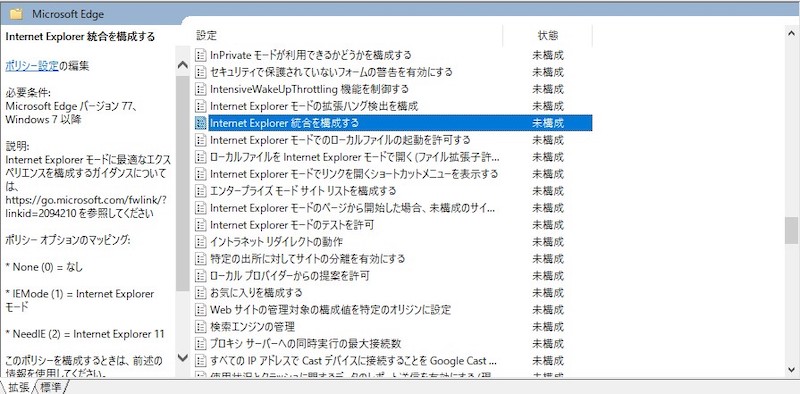
Task: Select エンタープライズ モード サイト リストを構成する
Action: [303, 191]
